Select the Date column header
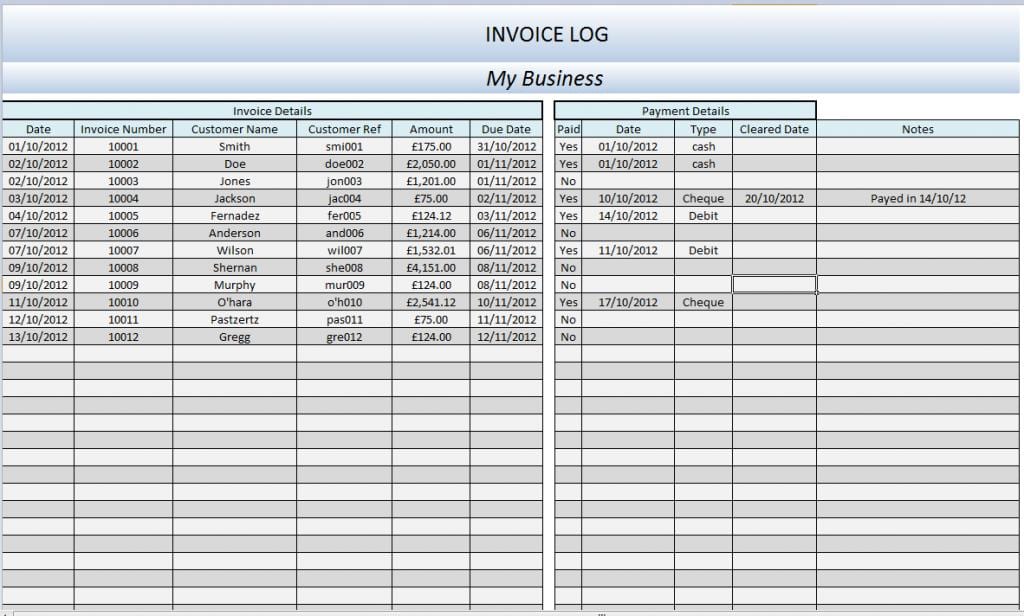This screenshot has width=1024, height=616. tap(37, 128)
